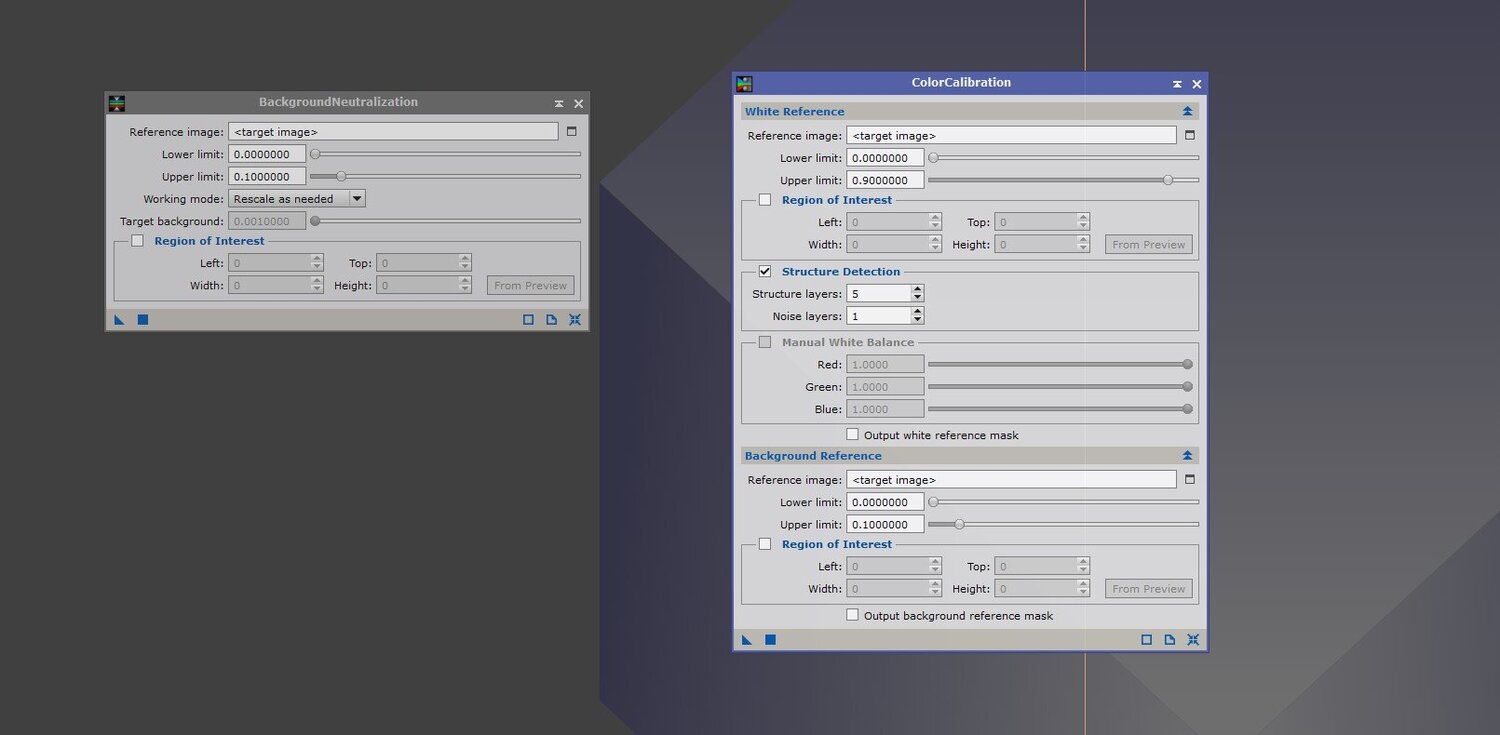
Task: Click the Red white balance slider handle
Action: point(1188,364)
